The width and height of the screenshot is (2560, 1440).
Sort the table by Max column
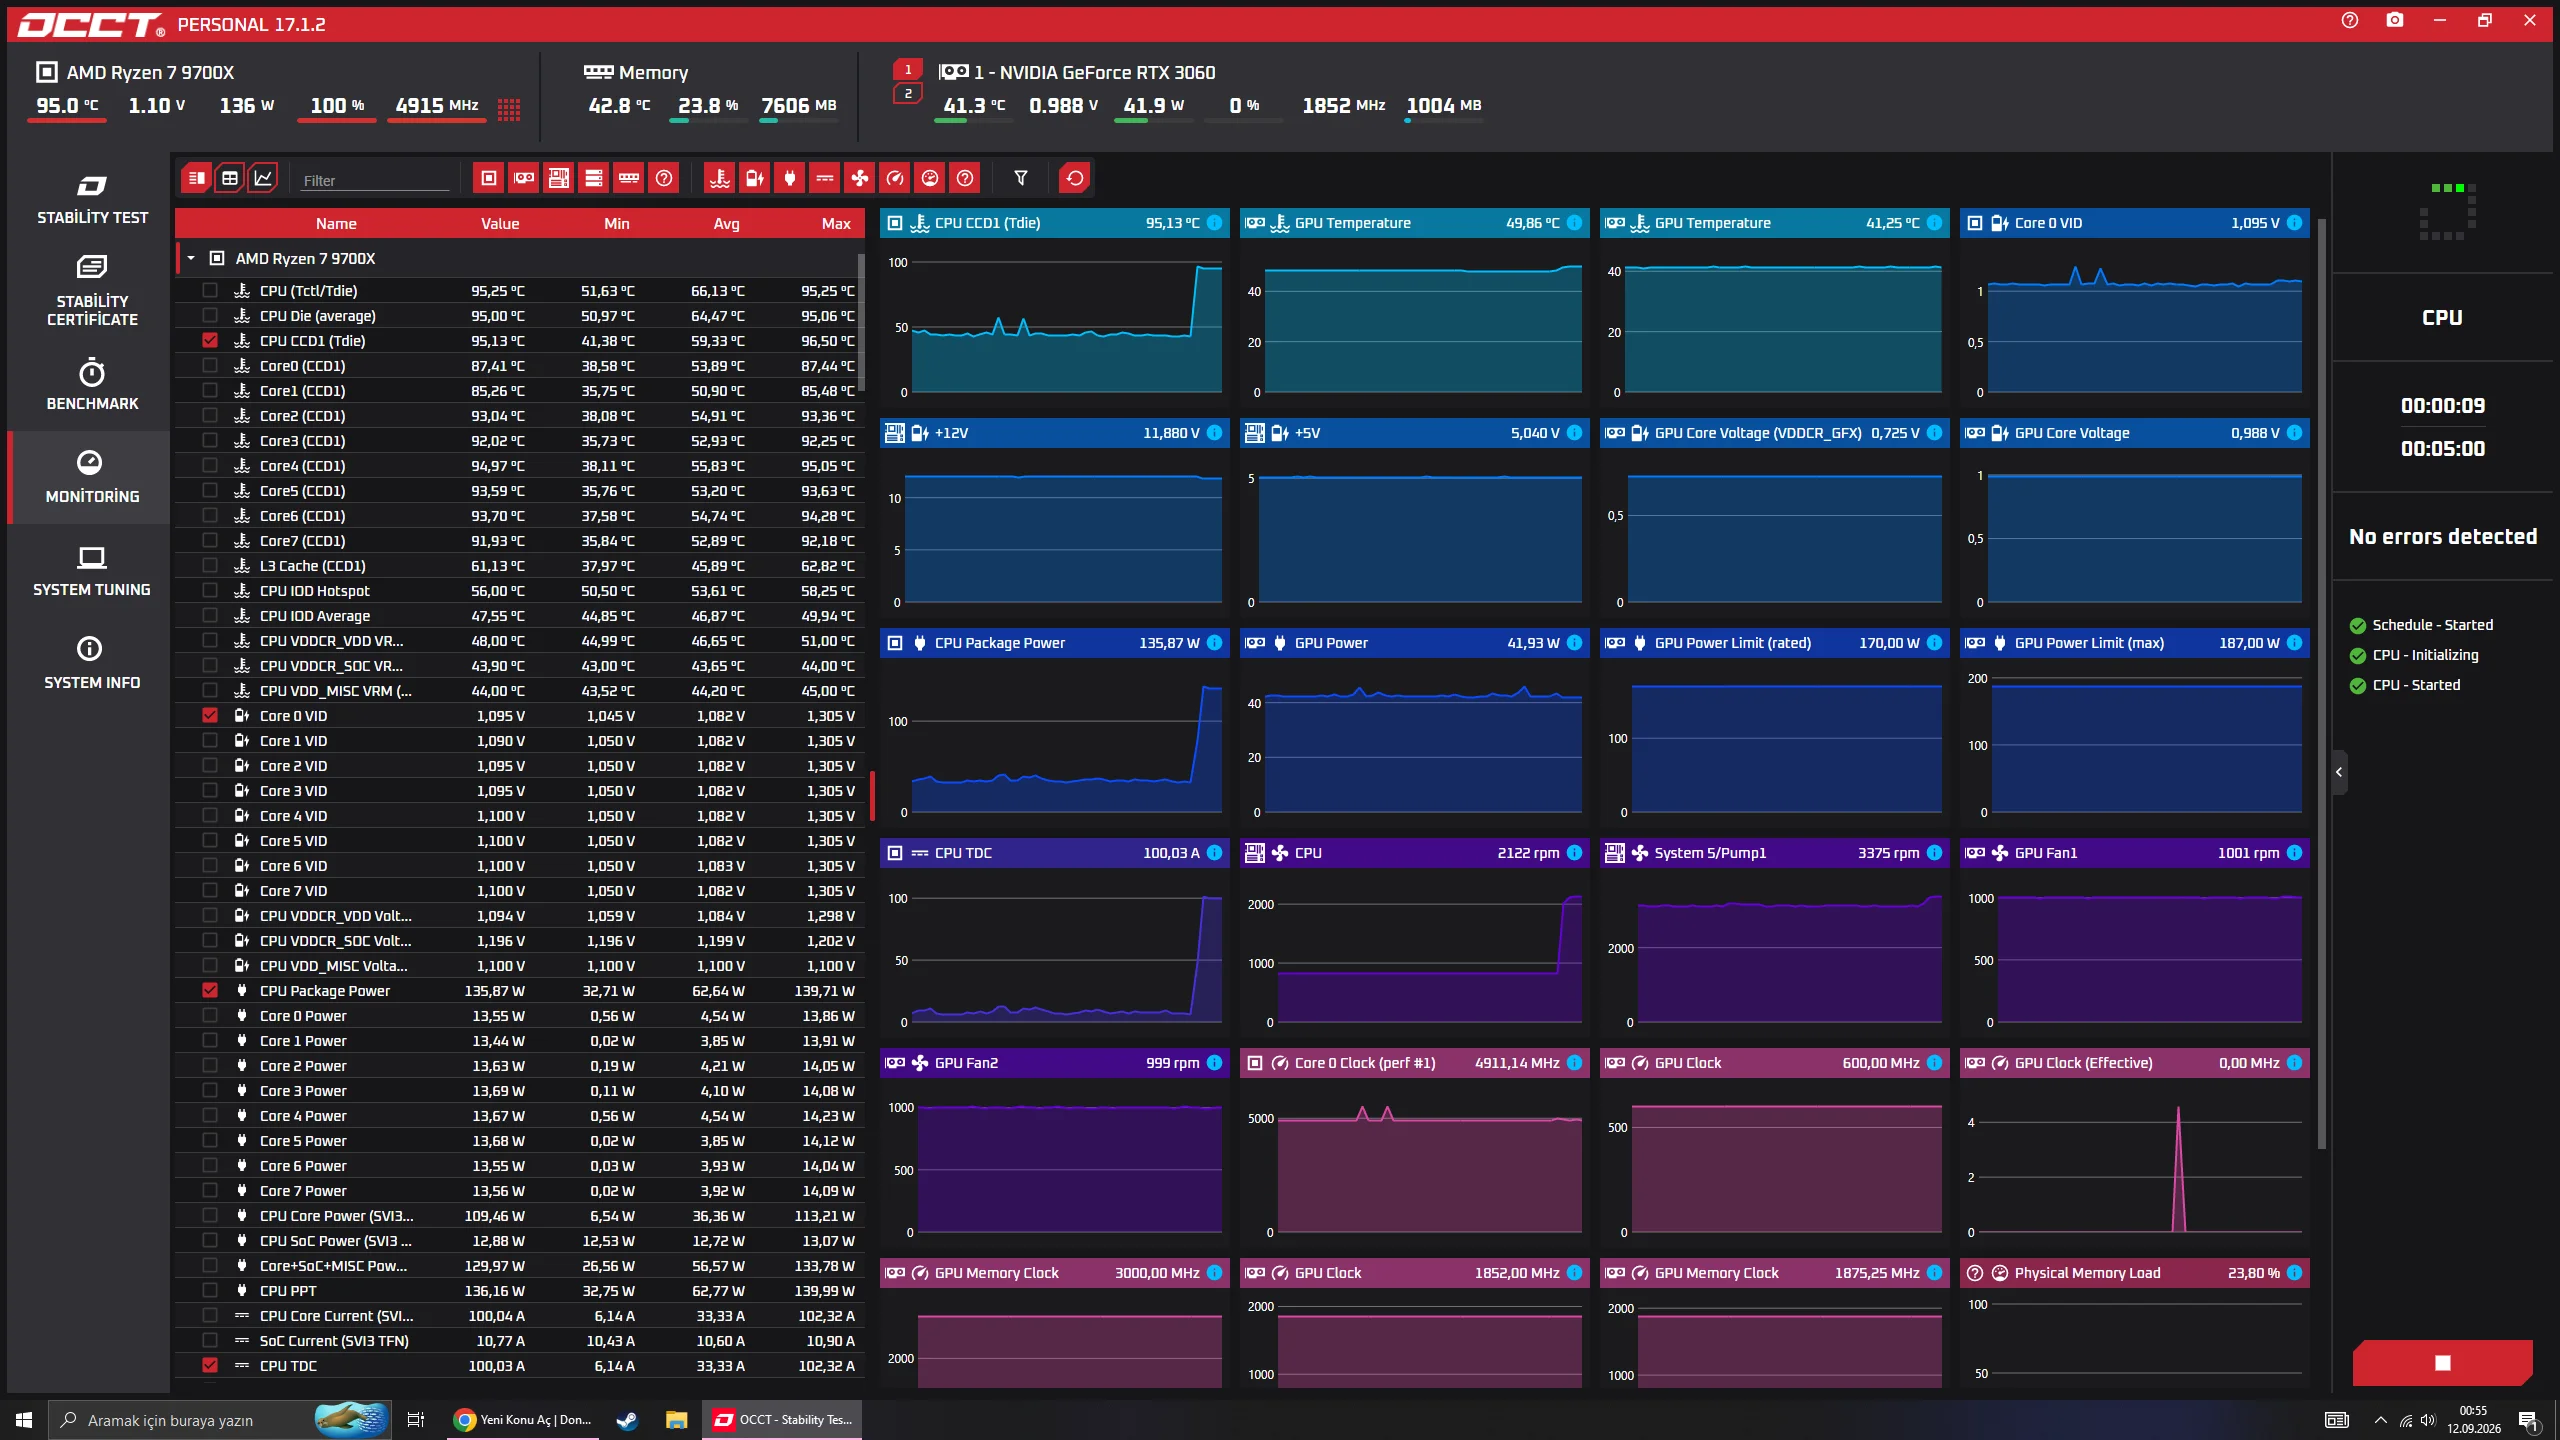pyautogui.click(x=836, y=223)
